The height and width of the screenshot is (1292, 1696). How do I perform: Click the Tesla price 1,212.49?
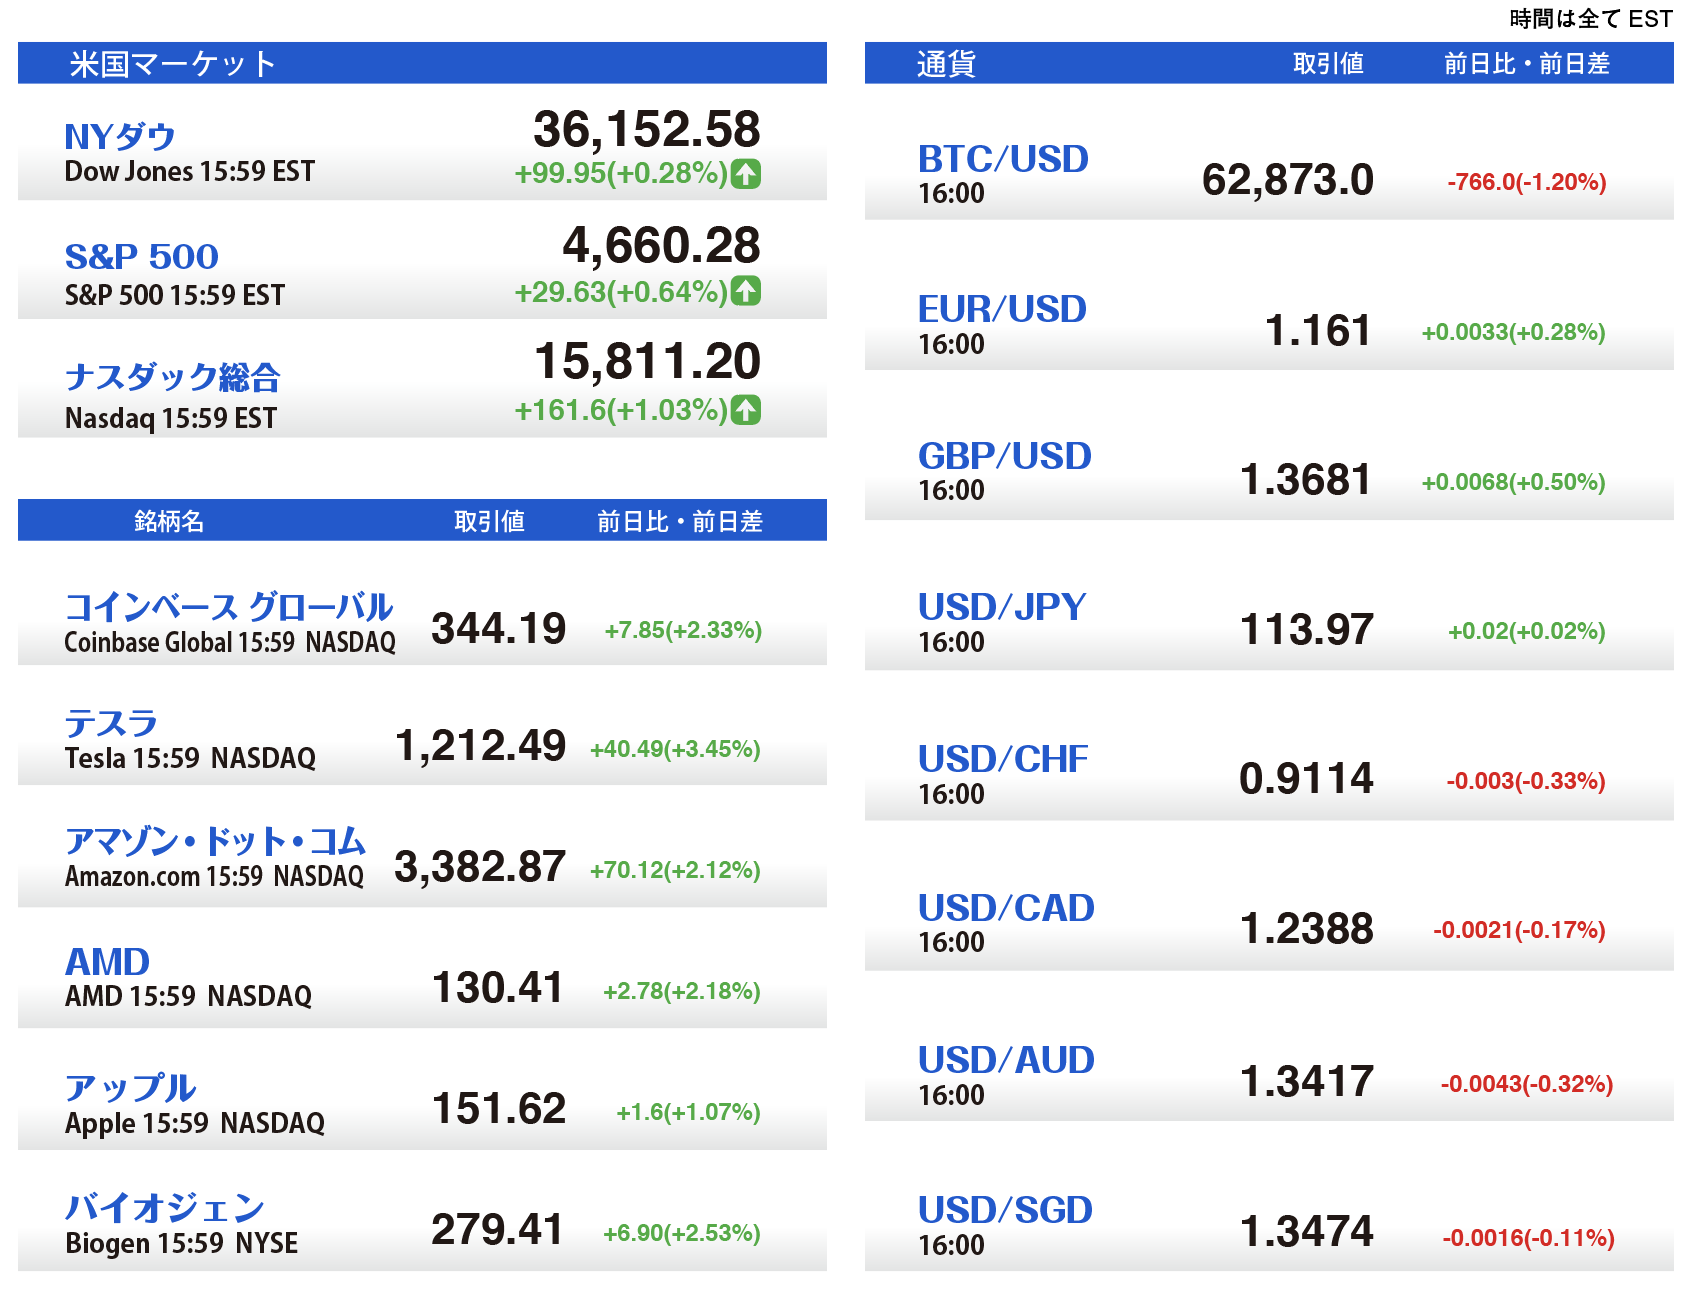[x=480, y=746]
